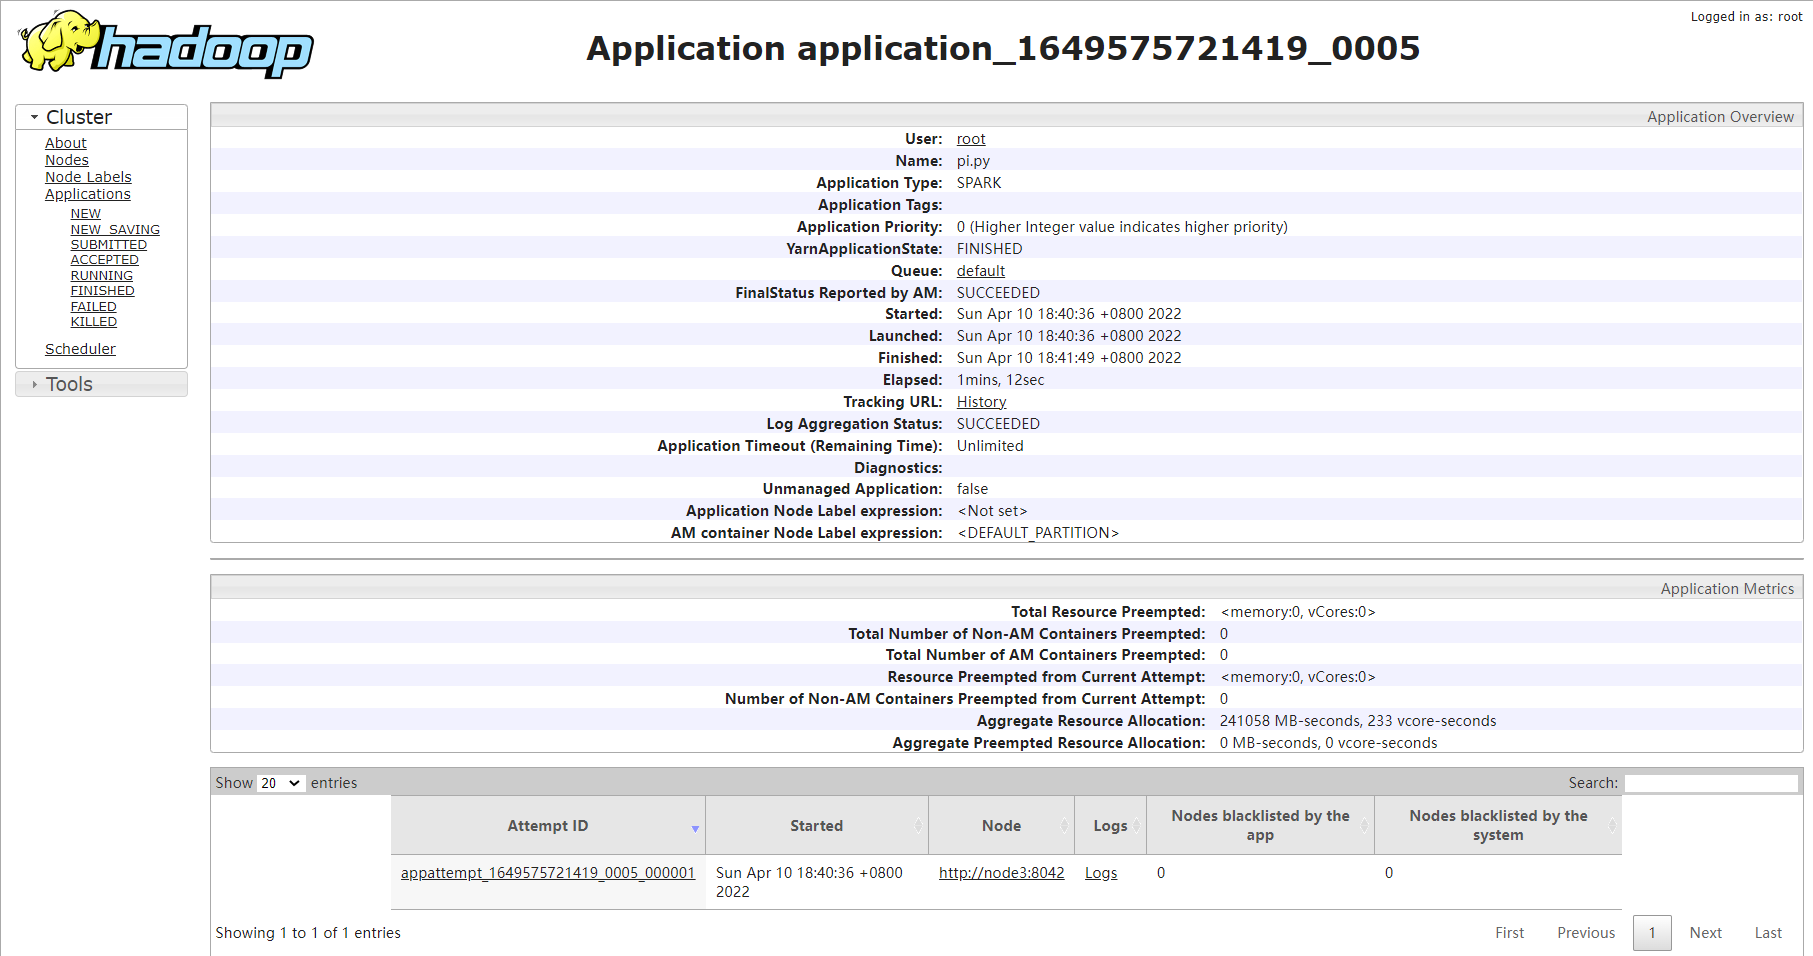Filter applications by FINISHED state

(103, 291)
